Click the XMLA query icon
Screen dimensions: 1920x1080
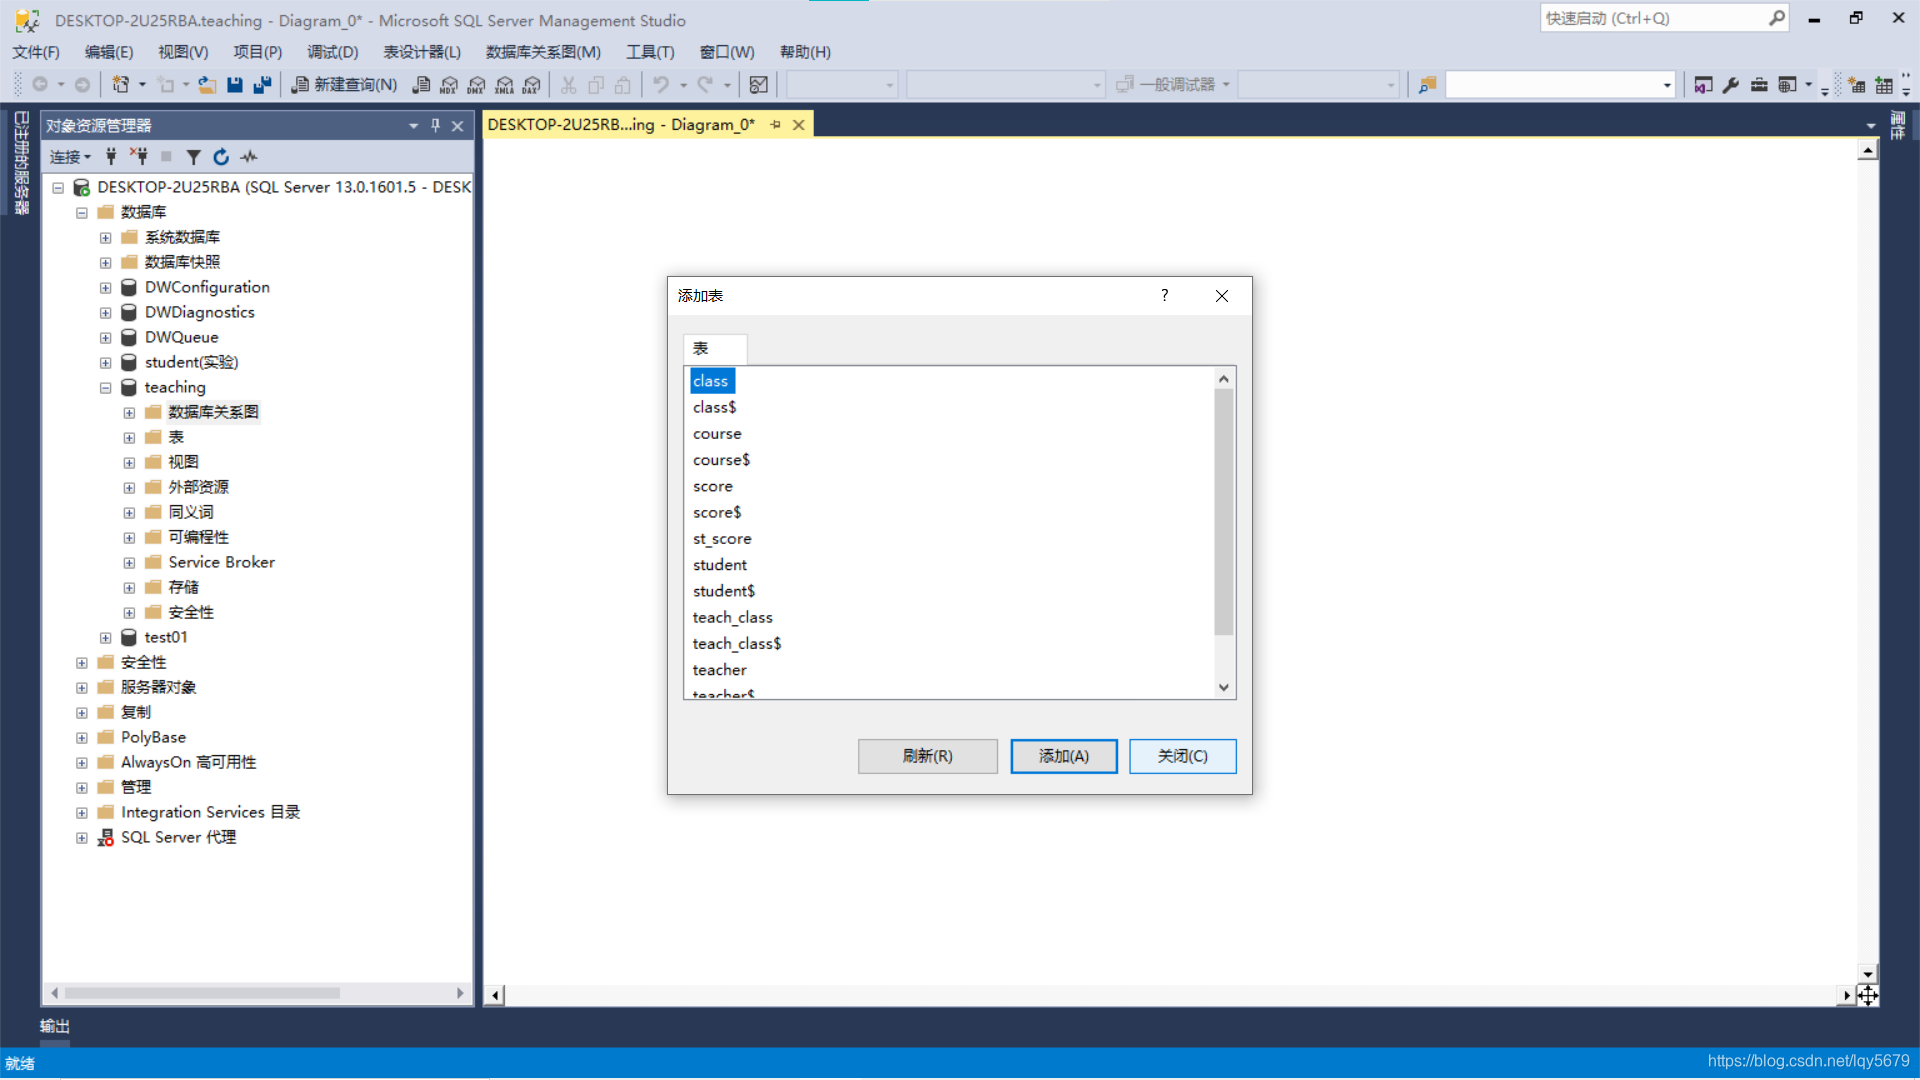coord(504,85)
